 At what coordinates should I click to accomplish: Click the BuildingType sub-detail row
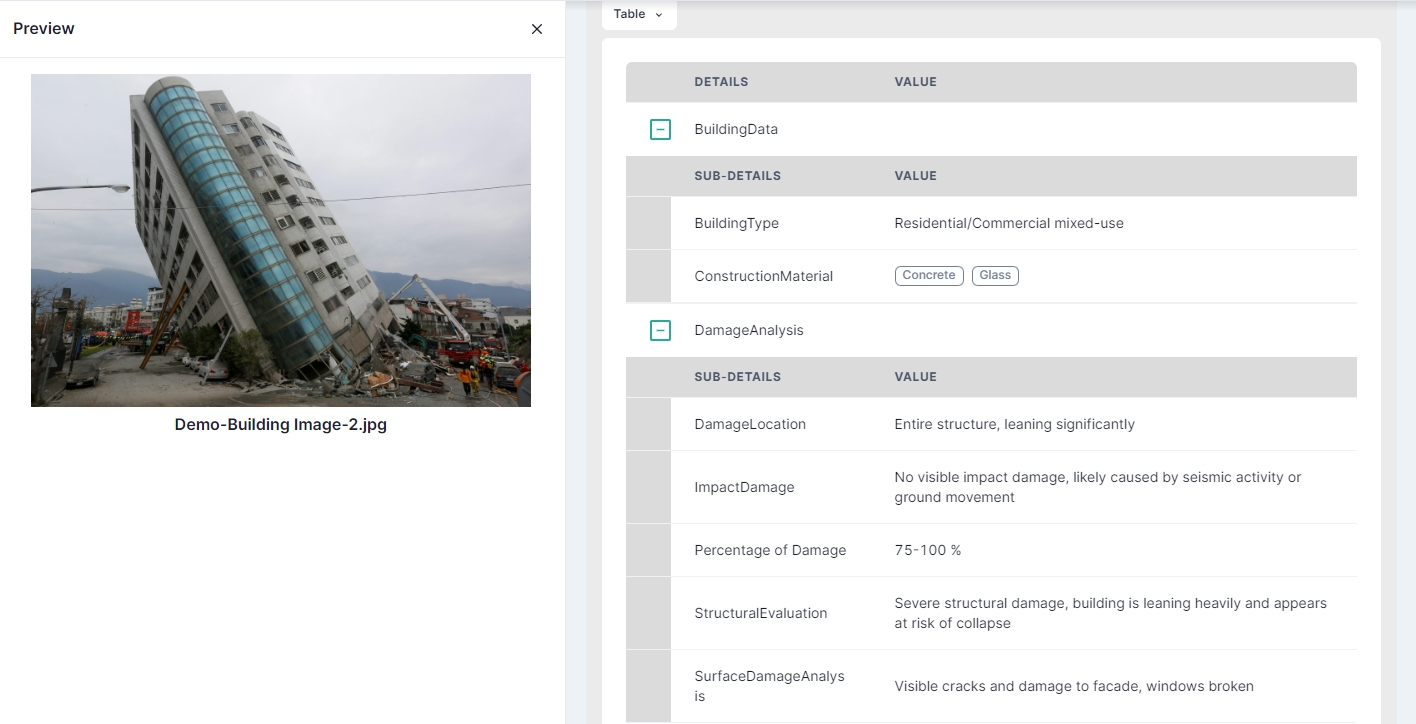(737, 223)
